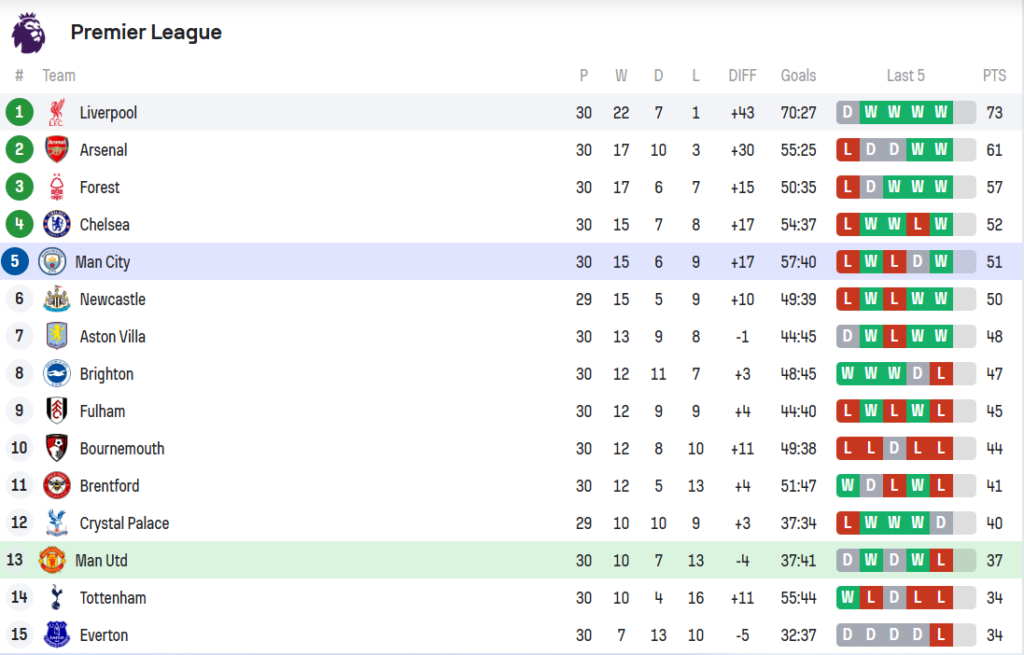Open Liverpool club crest icon
1024x655 pixels.
coord(57,112)
